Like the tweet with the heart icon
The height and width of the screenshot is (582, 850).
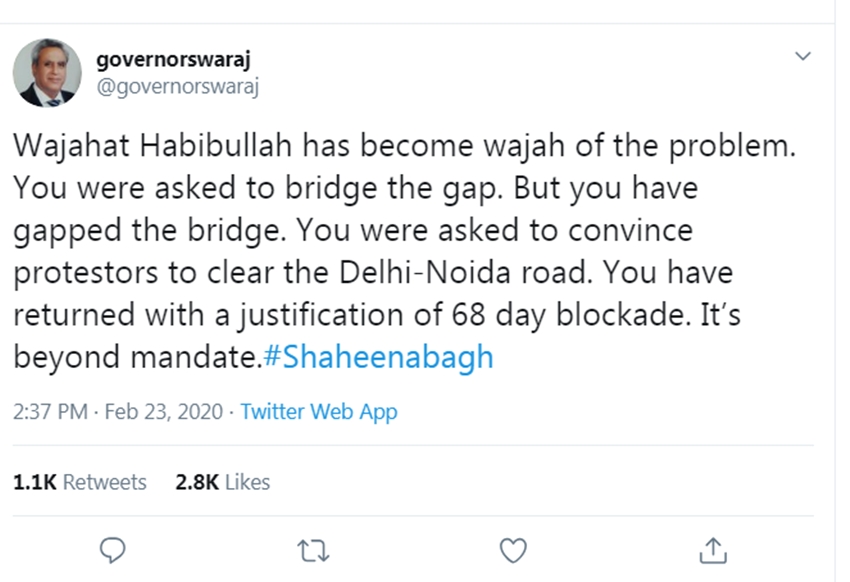point(513,549)
